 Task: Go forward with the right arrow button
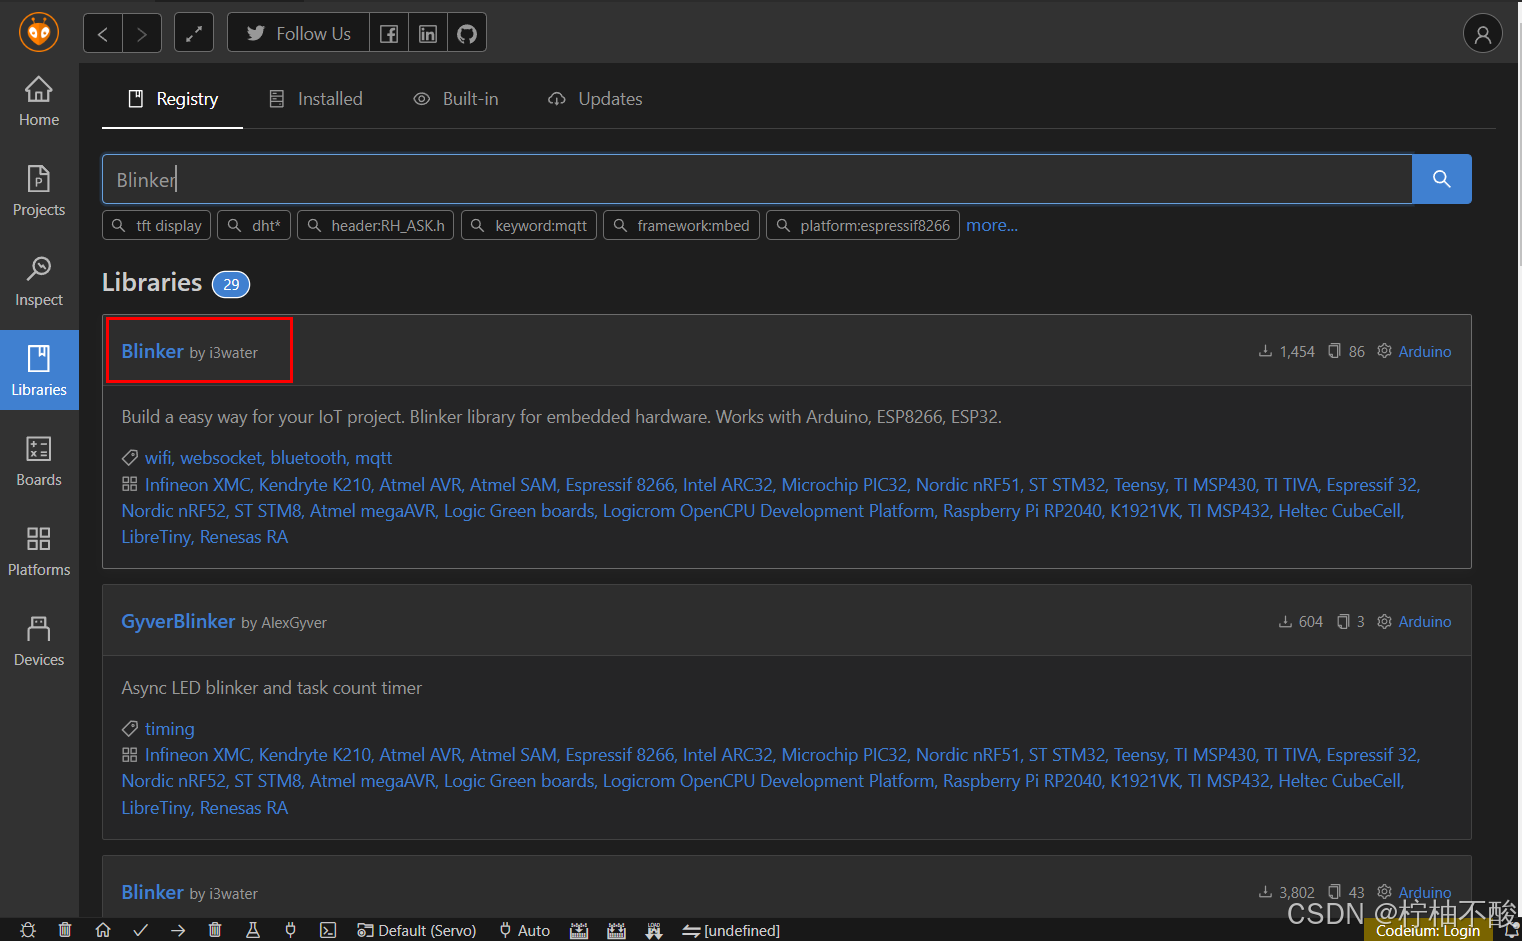142,33
